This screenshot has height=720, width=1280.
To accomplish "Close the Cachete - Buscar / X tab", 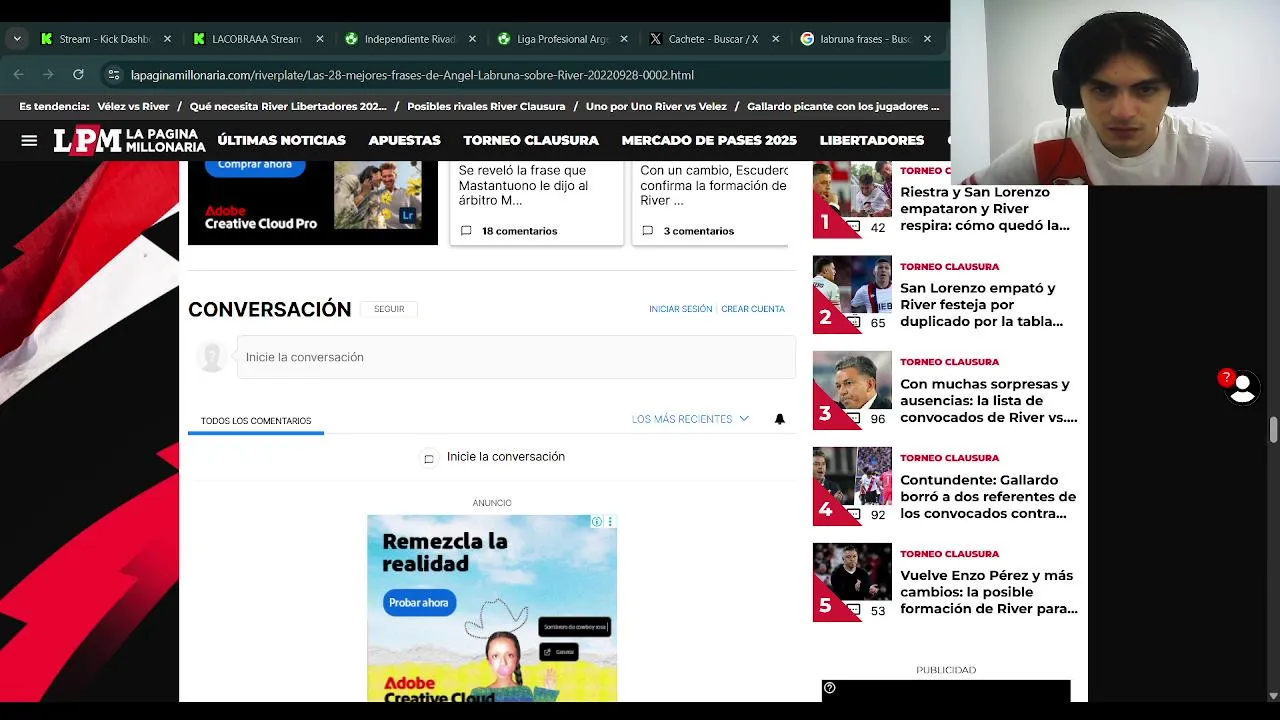I will [x=776, y=39].
